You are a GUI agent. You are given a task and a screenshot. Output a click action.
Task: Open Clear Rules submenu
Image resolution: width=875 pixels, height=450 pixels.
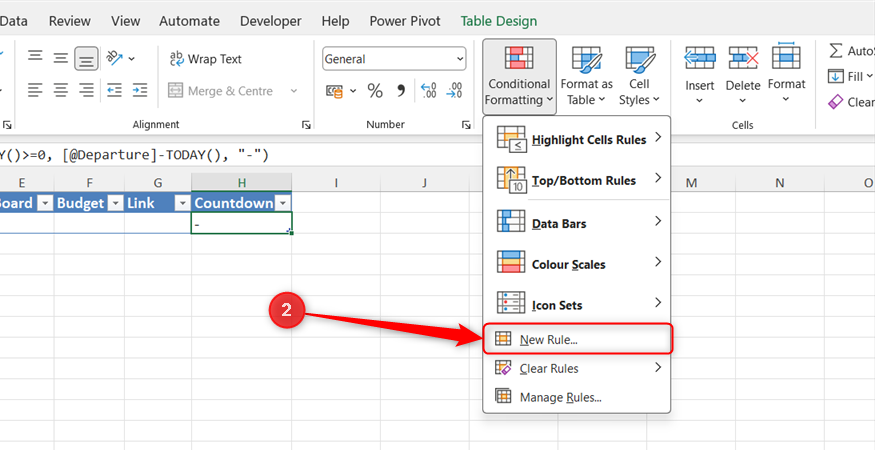coord(576,368)
